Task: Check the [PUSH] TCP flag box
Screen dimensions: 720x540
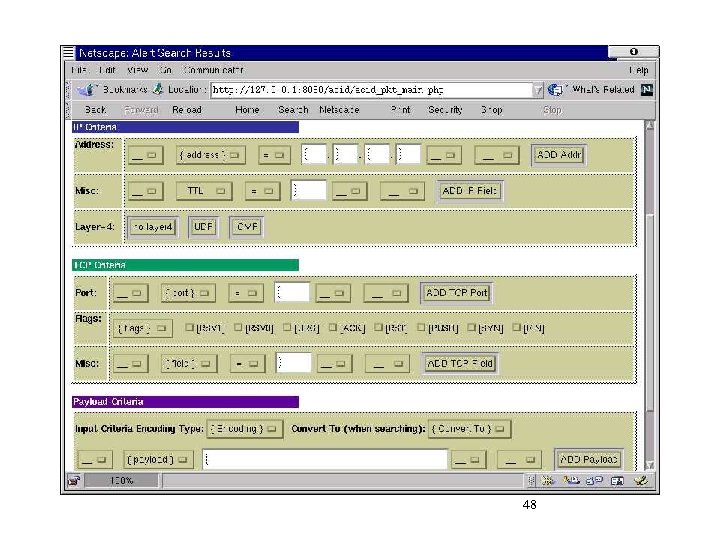Action: coord(421,327)
